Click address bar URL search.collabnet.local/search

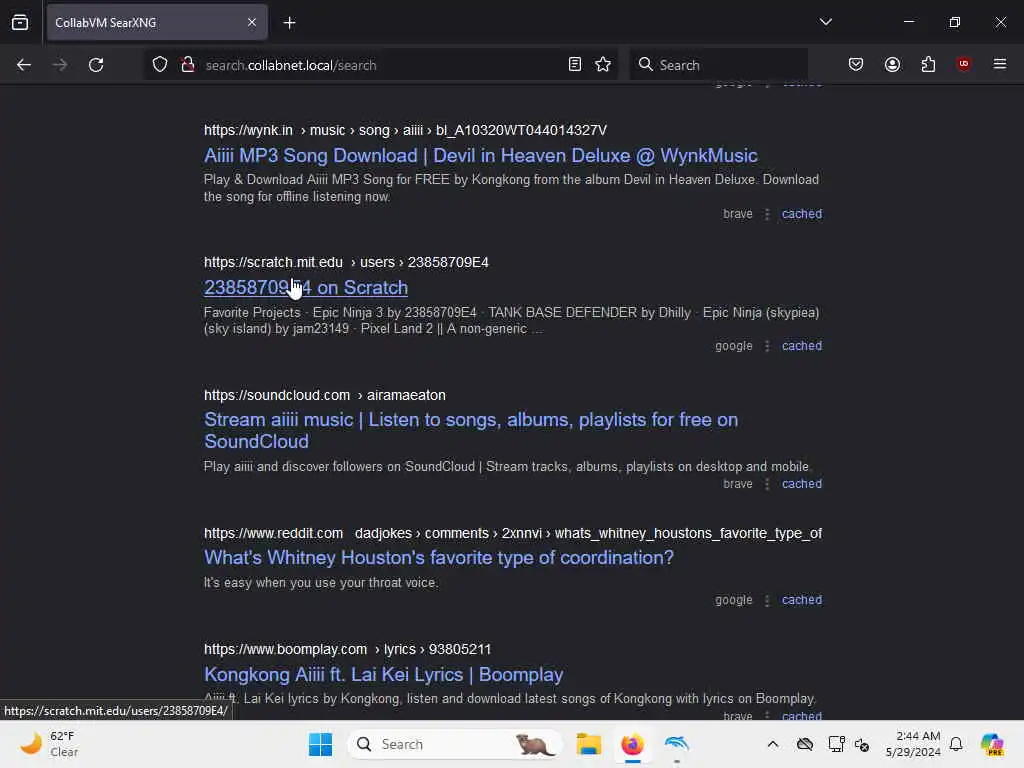pos(291,65)
